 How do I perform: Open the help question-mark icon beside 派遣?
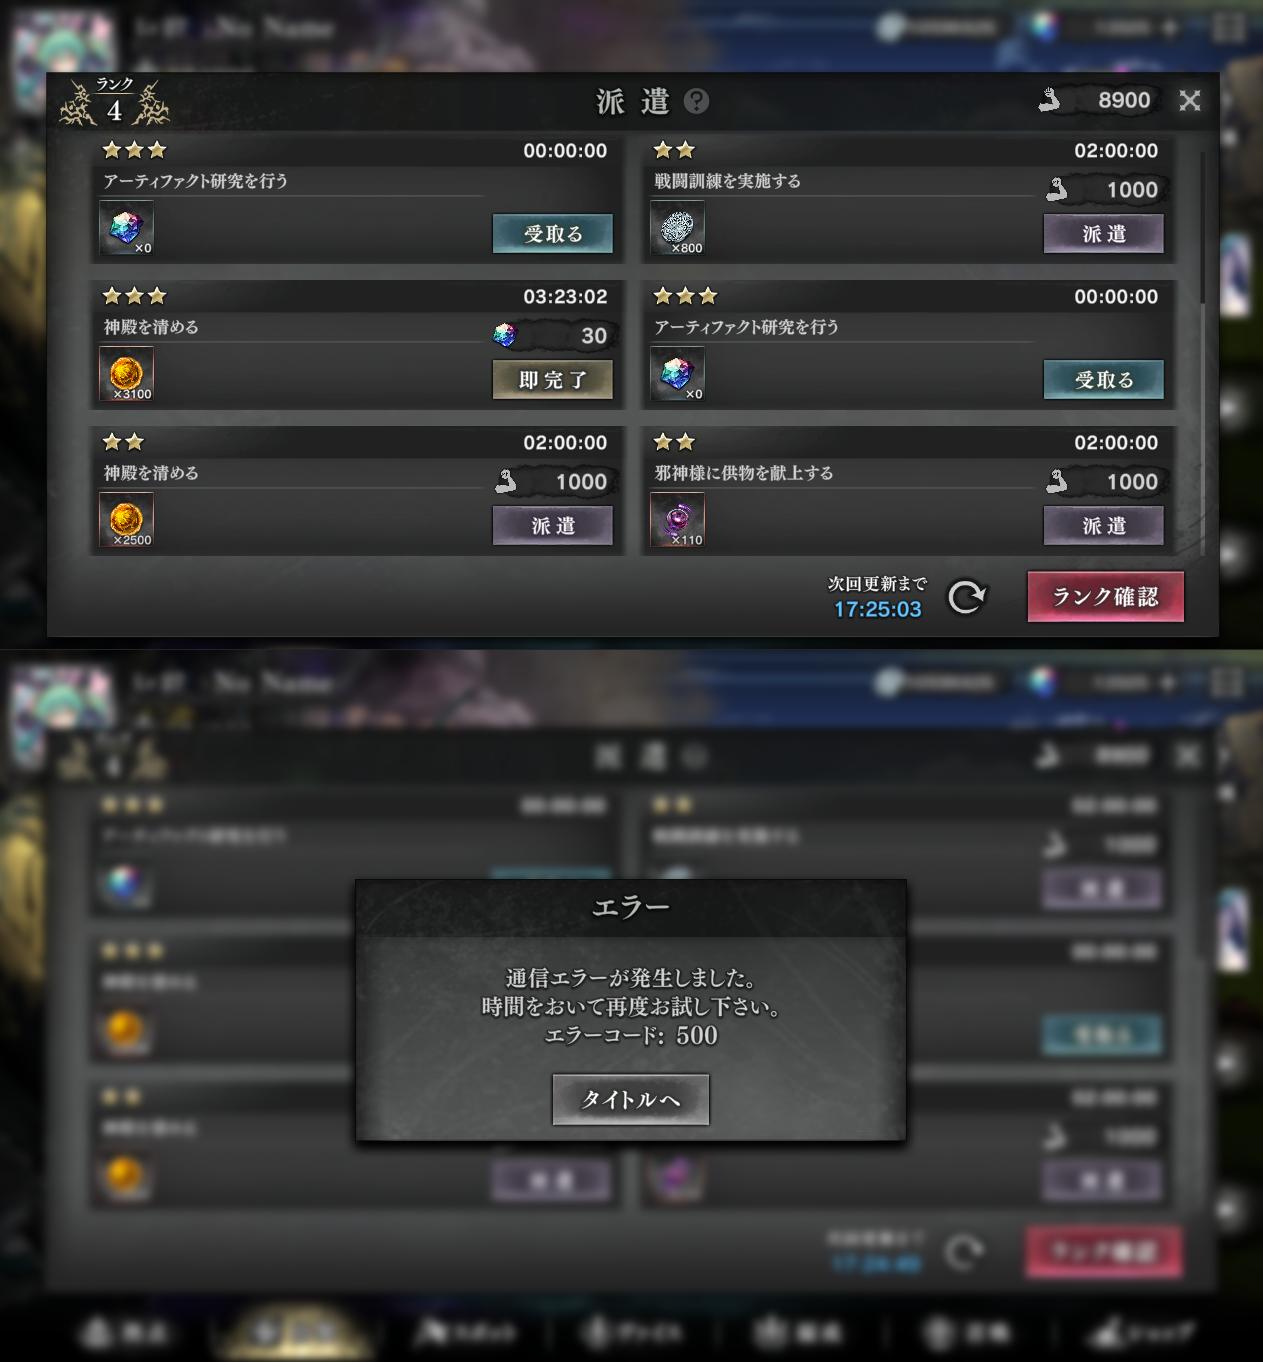point(697,101)
